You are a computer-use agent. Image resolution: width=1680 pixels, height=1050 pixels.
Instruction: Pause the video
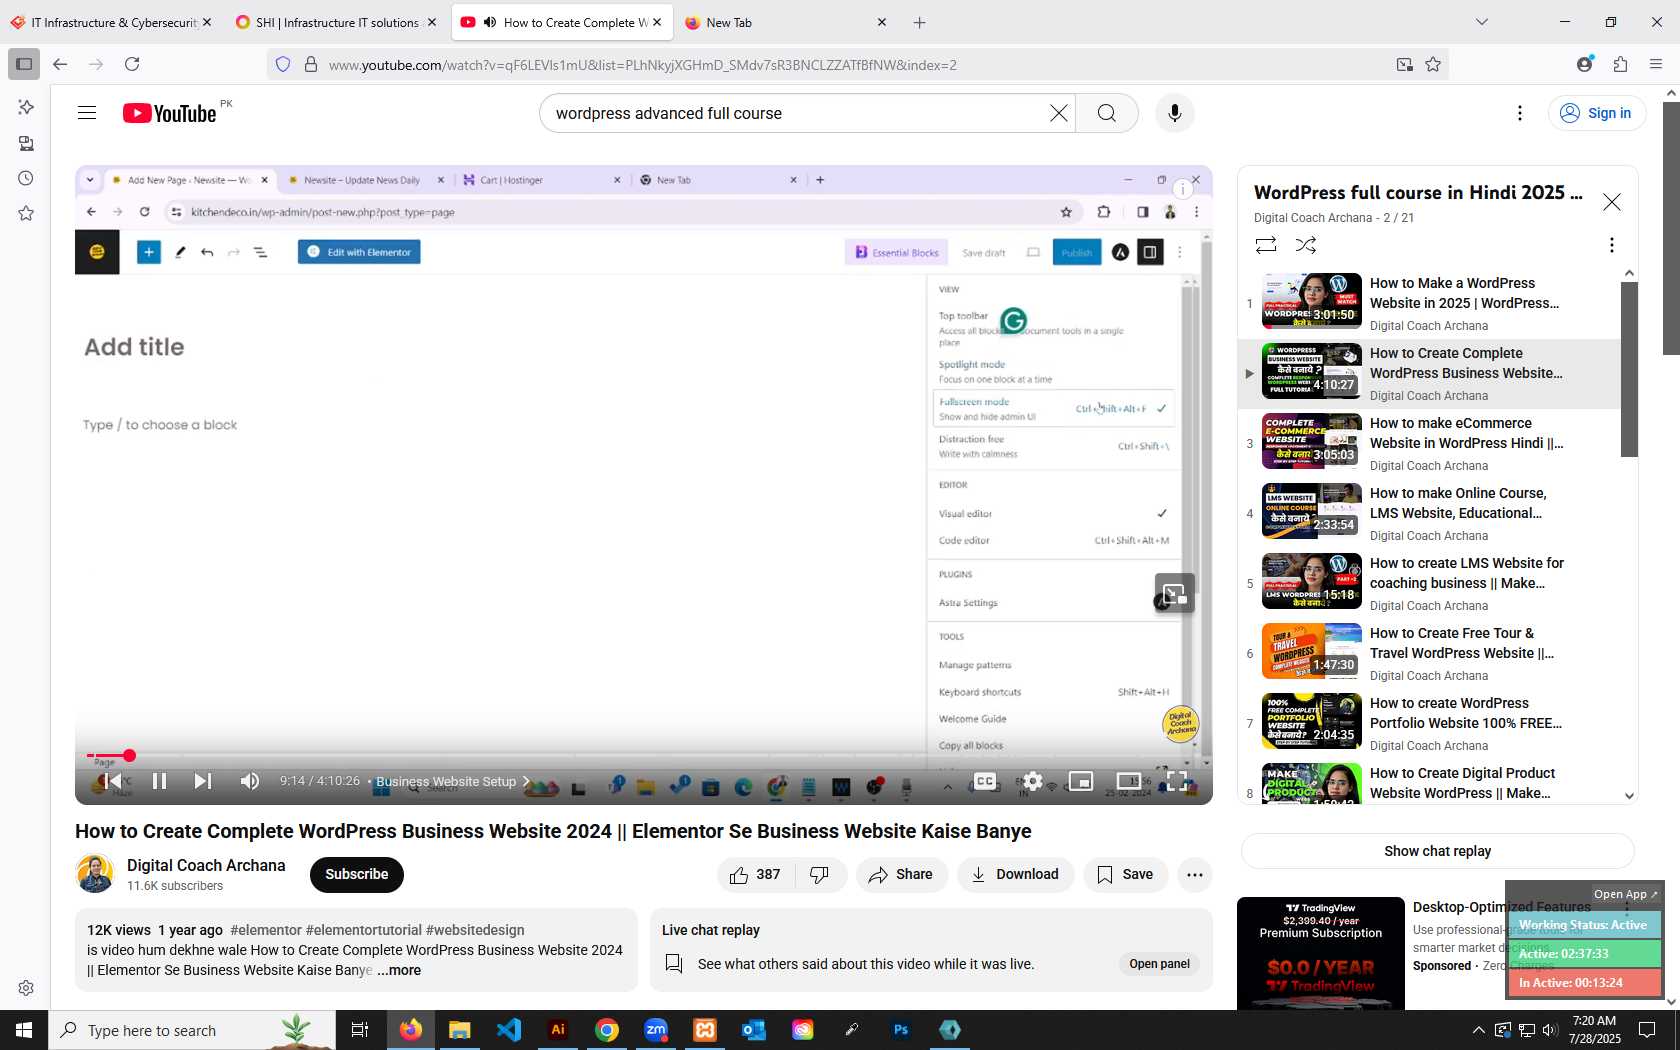[159, 781]
